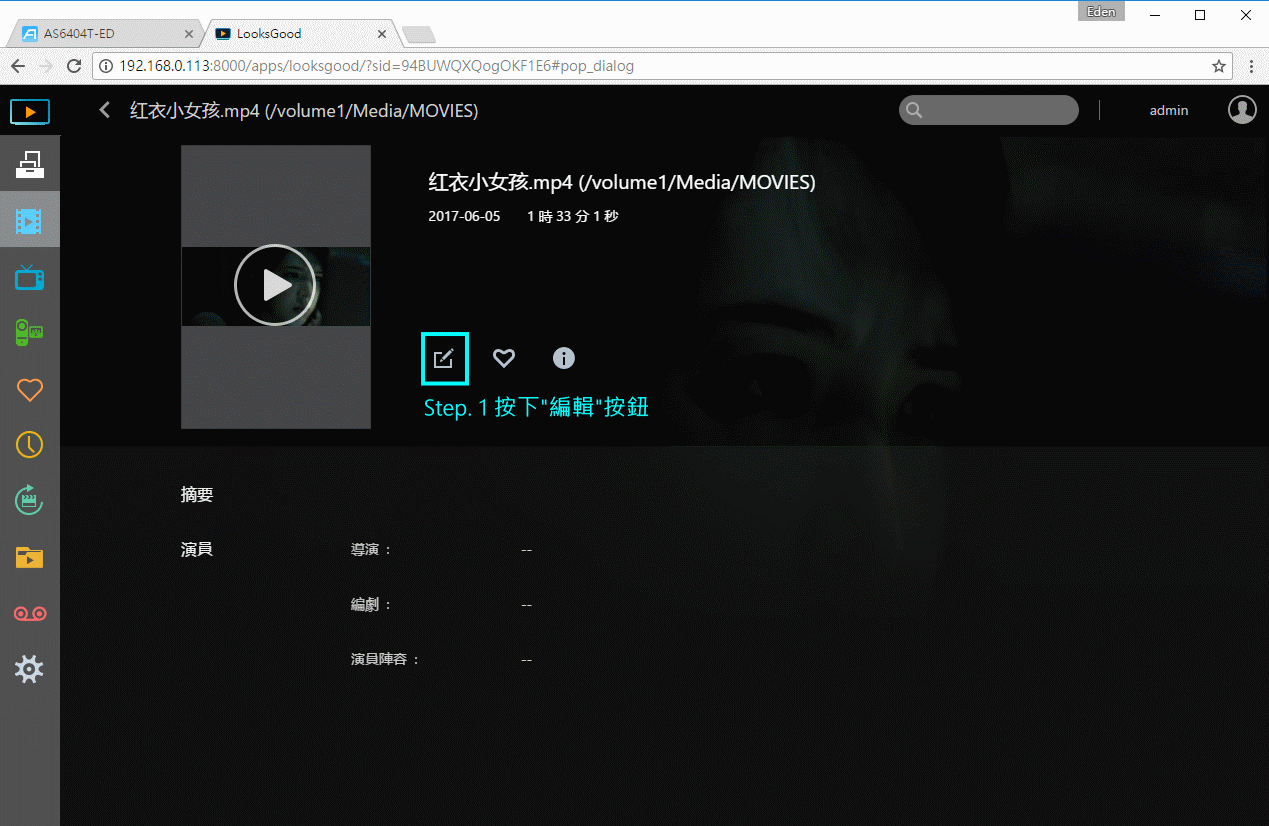
Task: Open Favorites heart in the sidebar
Action: 30,389
